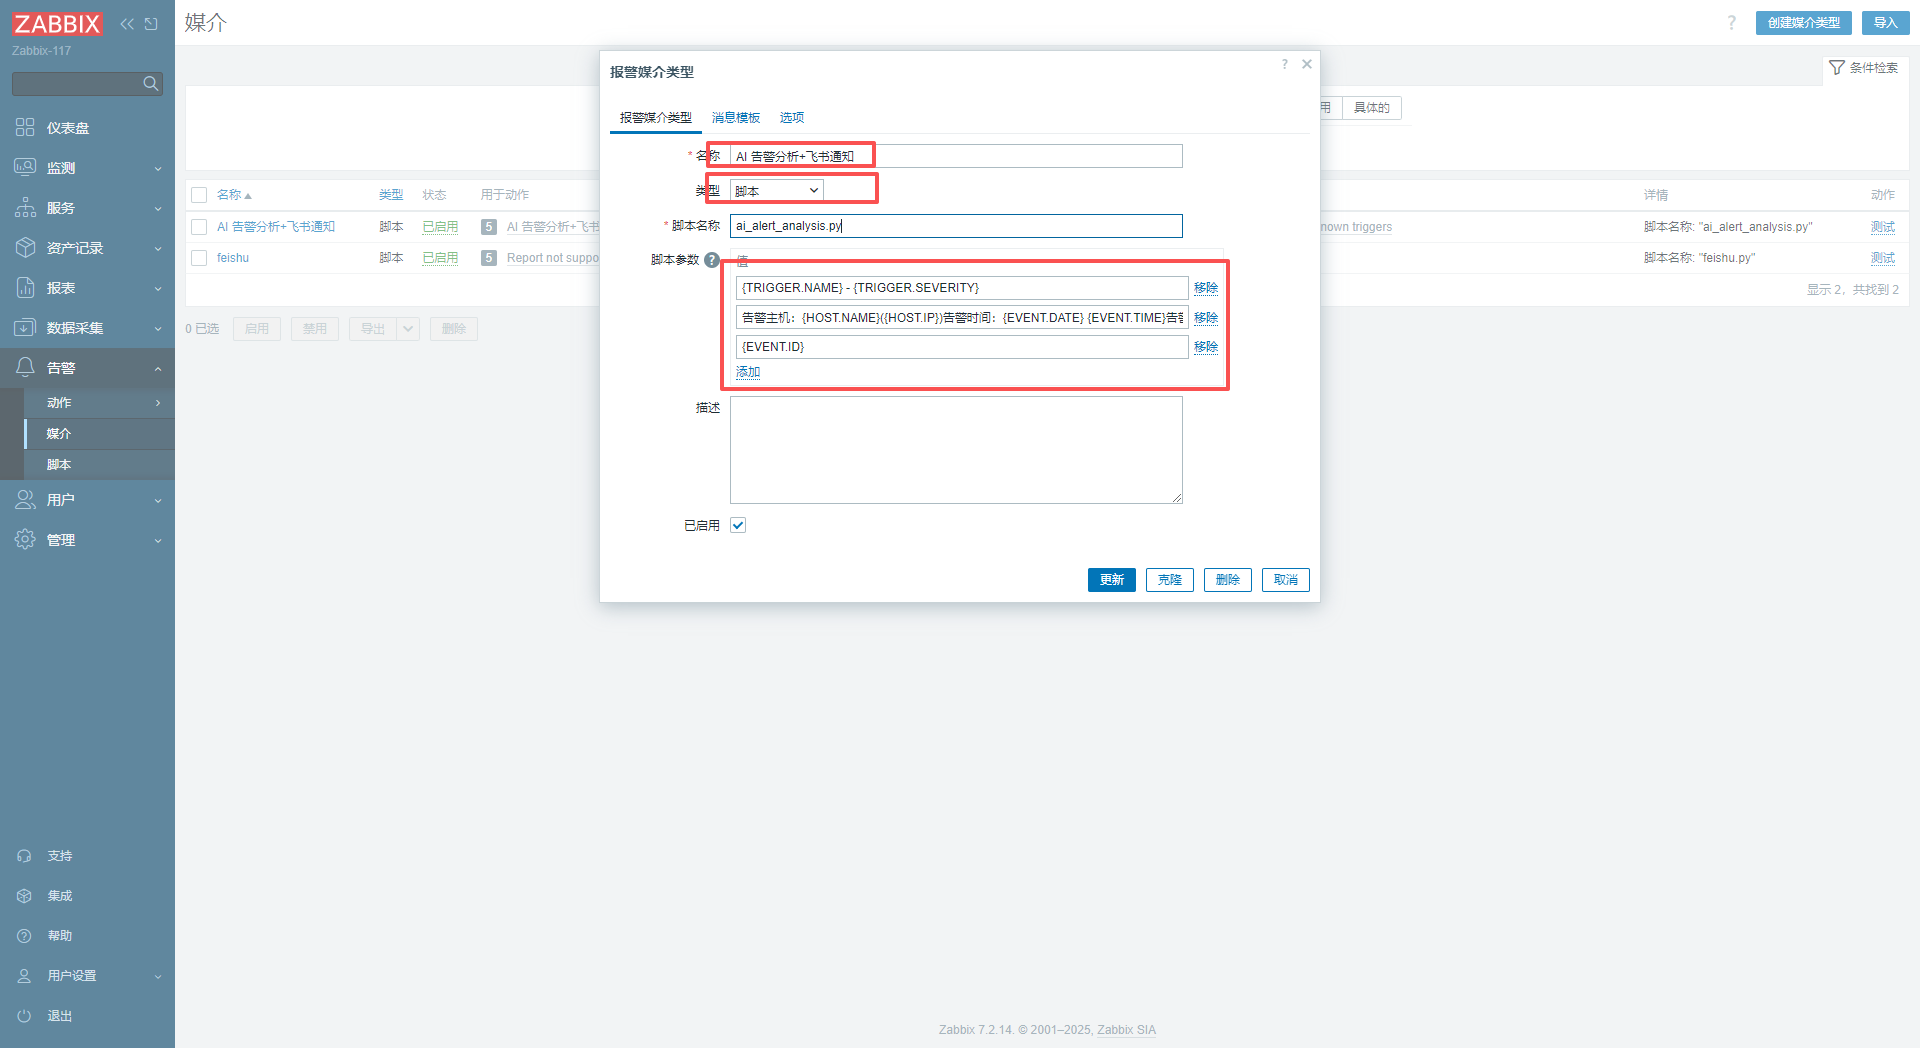Screen dimensions: 1920x1048
Task: Open the 类型 type dropdown
Action: 777,191
